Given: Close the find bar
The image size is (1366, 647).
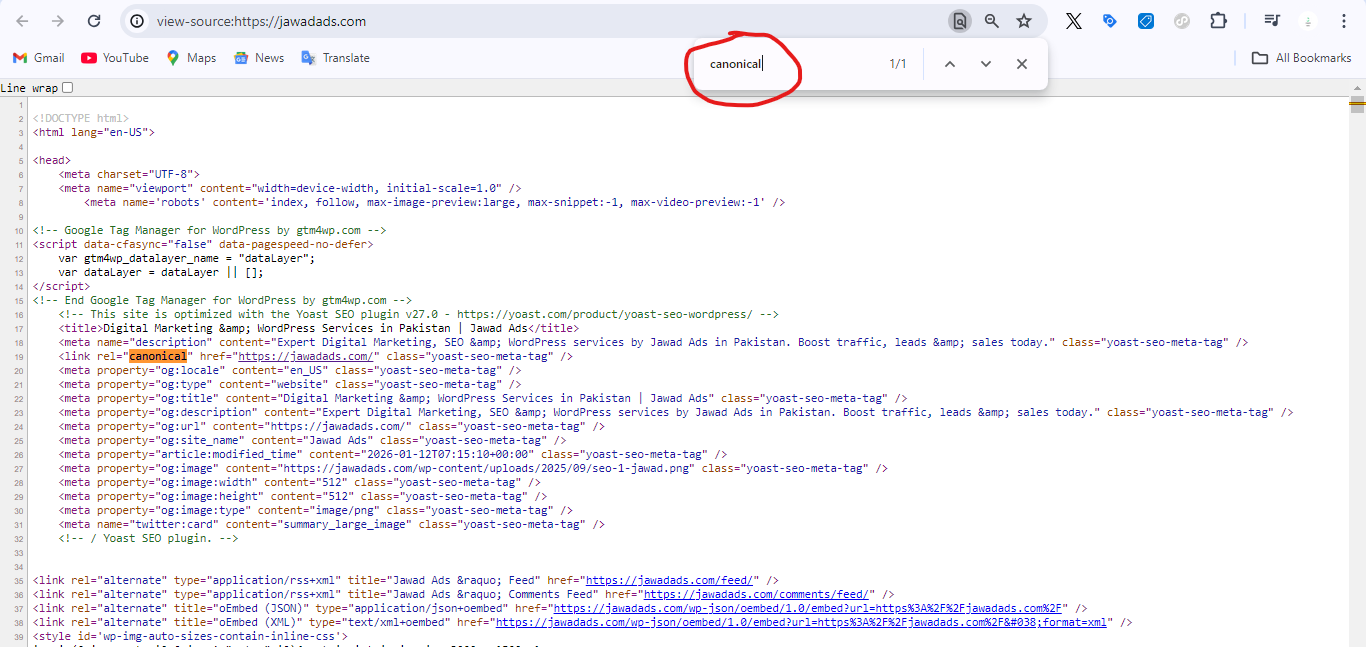Looking at the screenshot, I should coord(1021,64).
